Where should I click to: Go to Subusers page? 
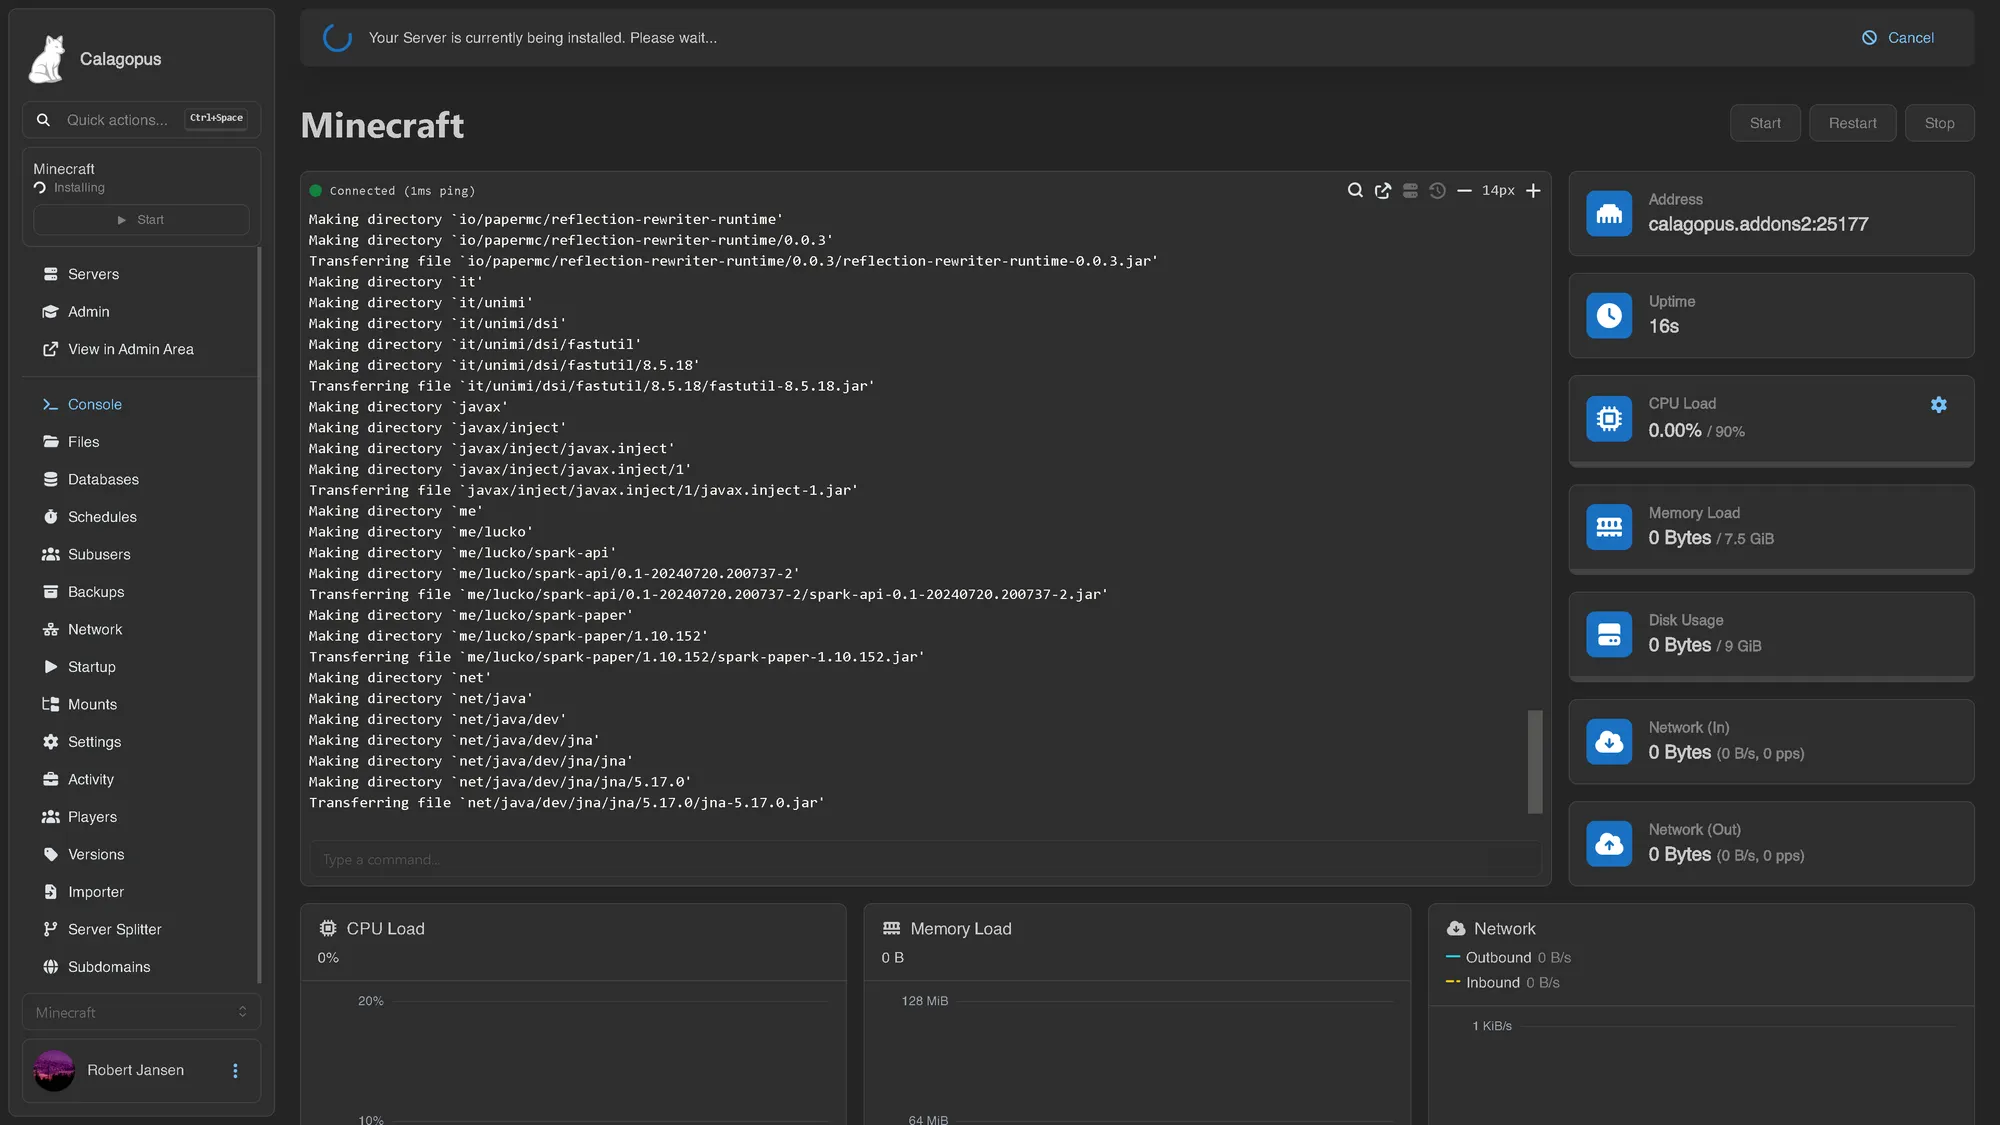click(x=141, y=554)
